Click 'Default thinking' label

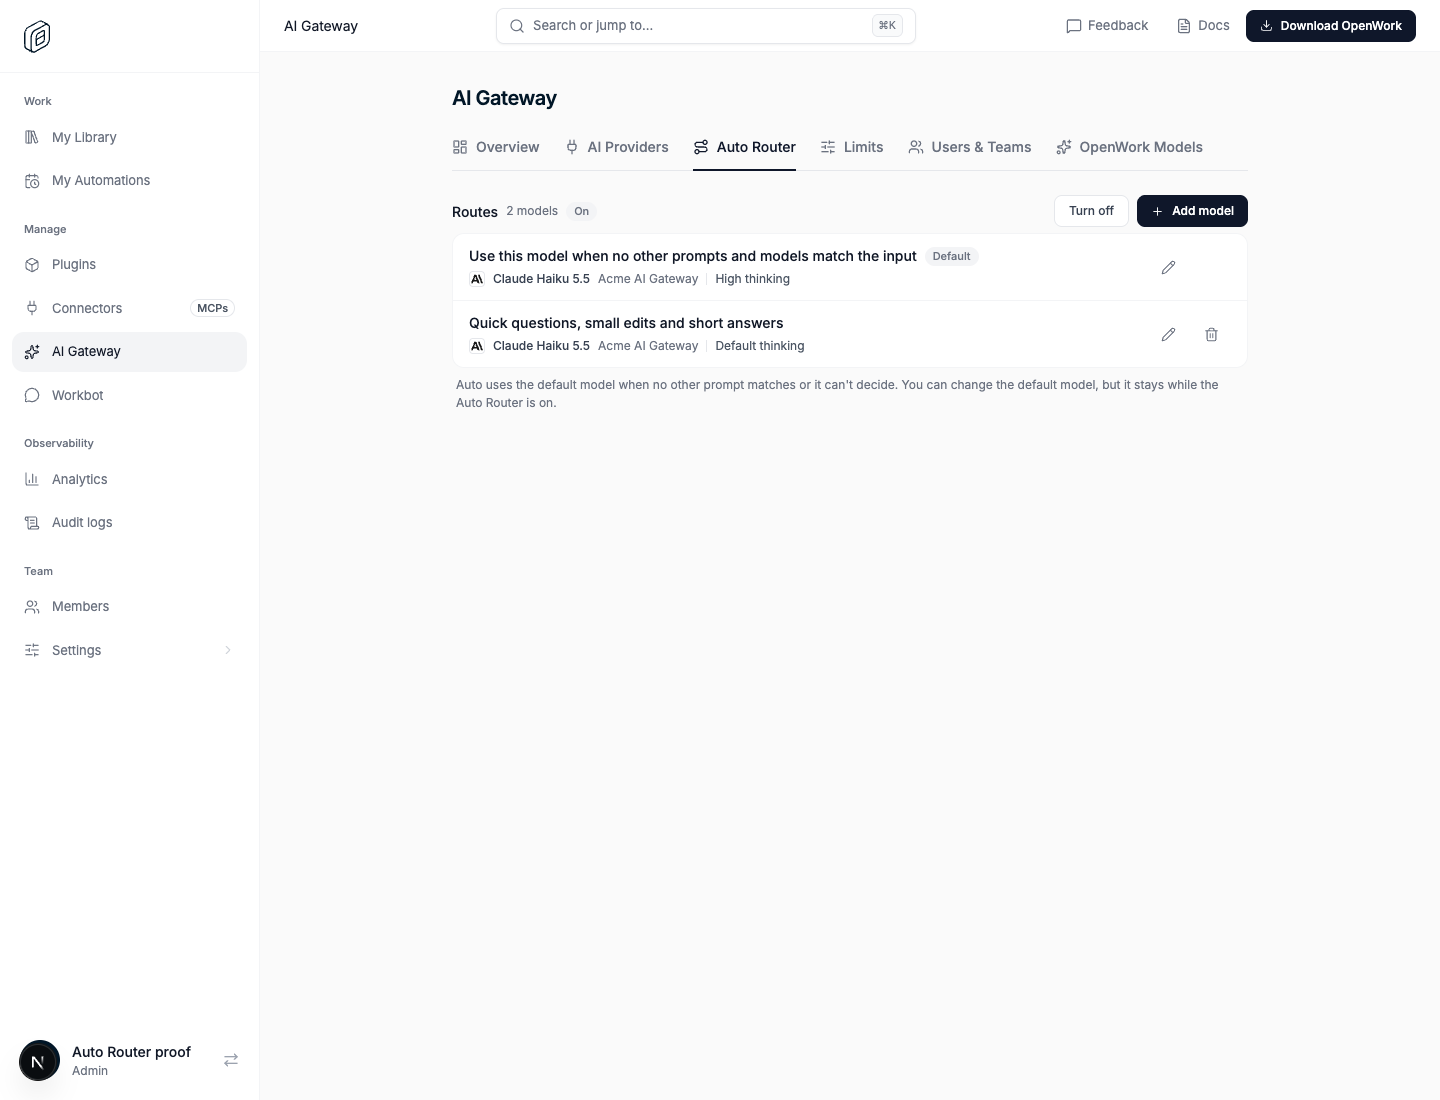pyautogui.click(x=760, y=346)
